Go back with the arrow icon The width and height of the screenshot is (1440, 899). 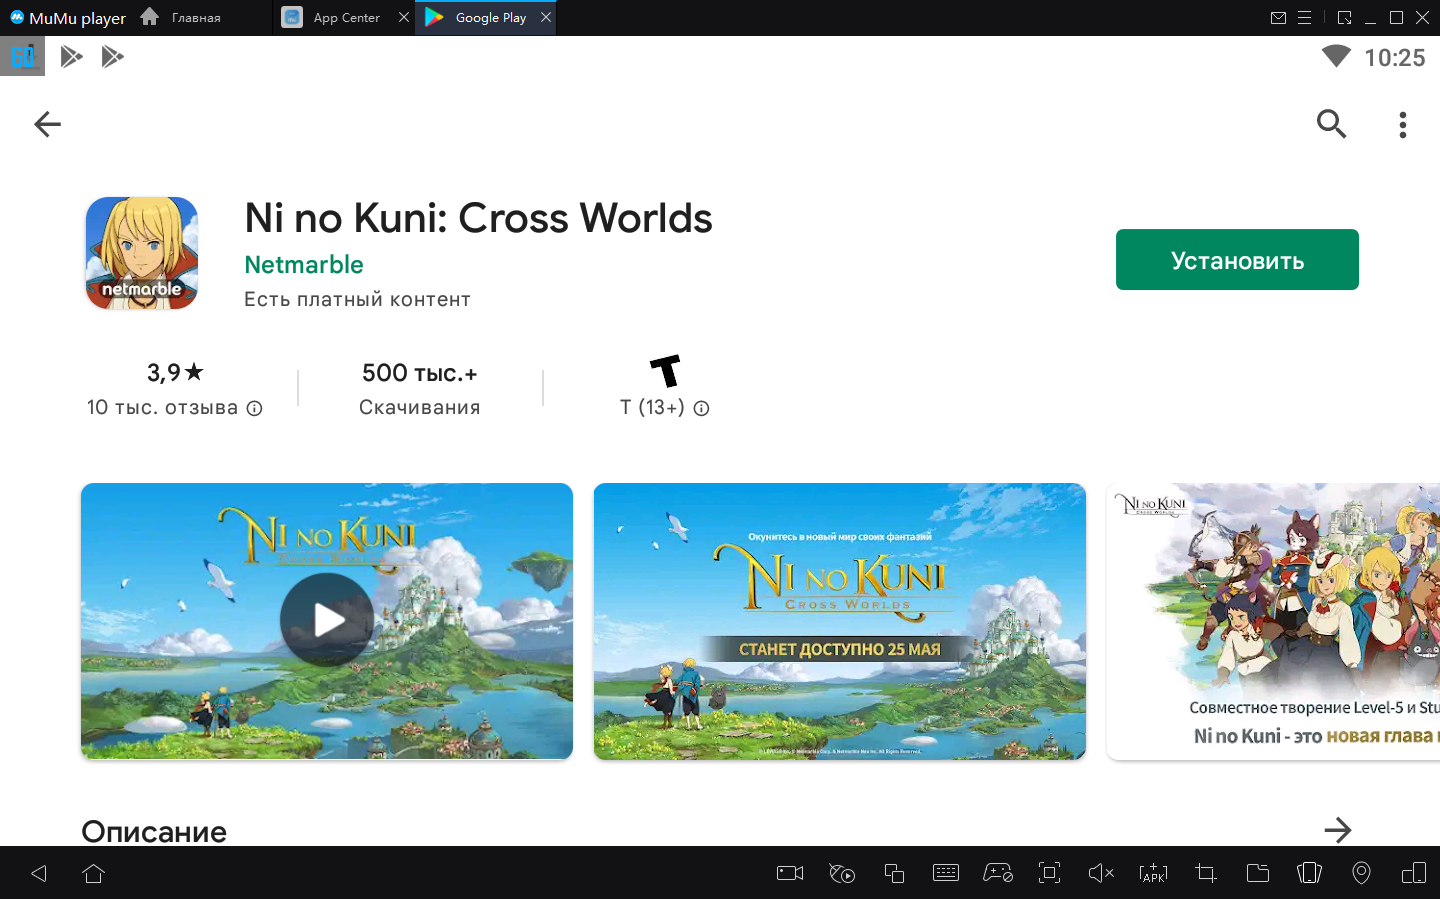click(x=47, y=124)
